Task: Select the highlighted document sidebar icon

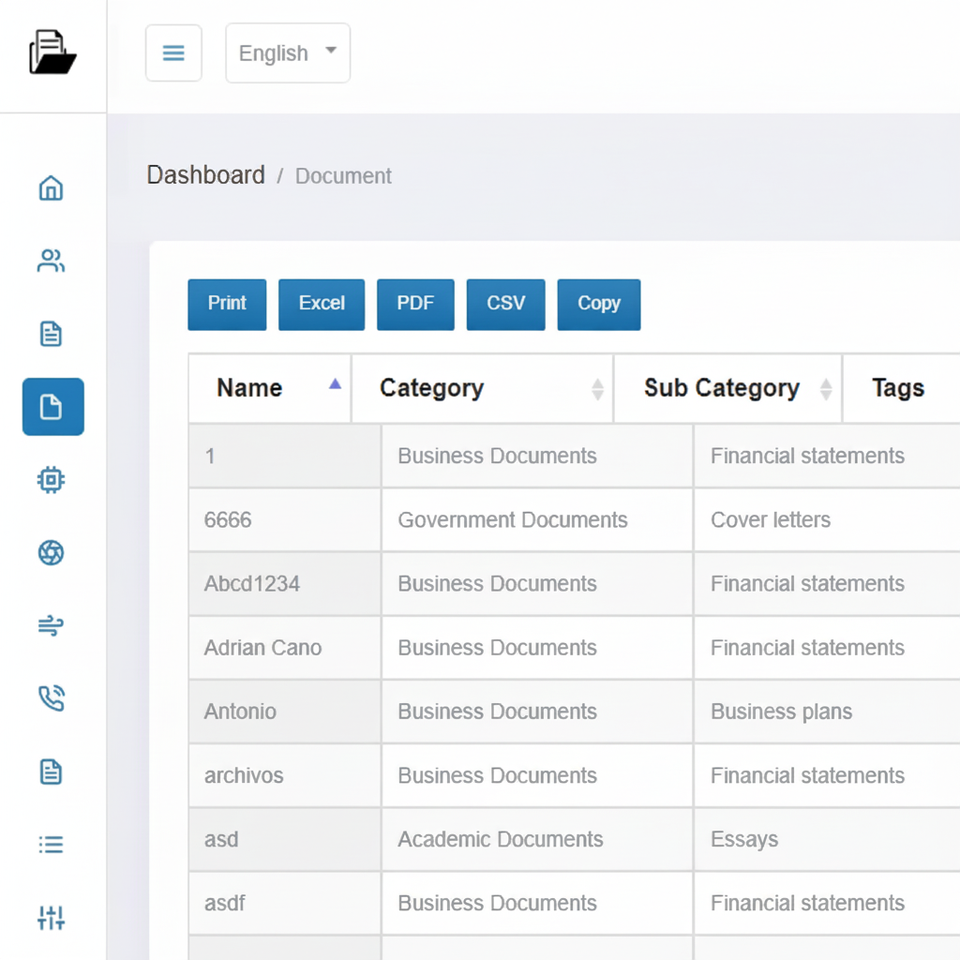Action: pos(52,407)
